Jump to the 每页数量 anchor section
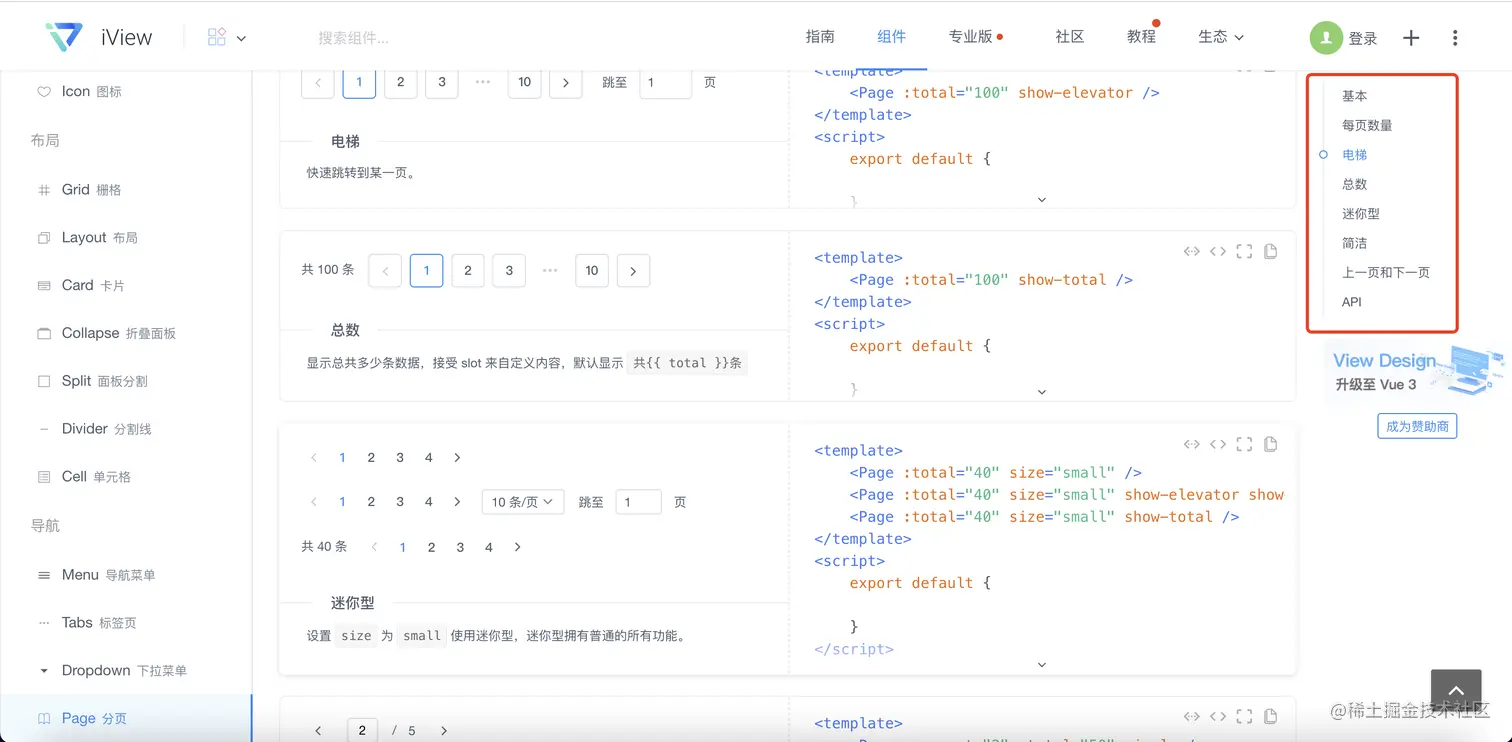Viewport: 1512px width, 742px height. pyautogui.click(x=1367, y=125)
